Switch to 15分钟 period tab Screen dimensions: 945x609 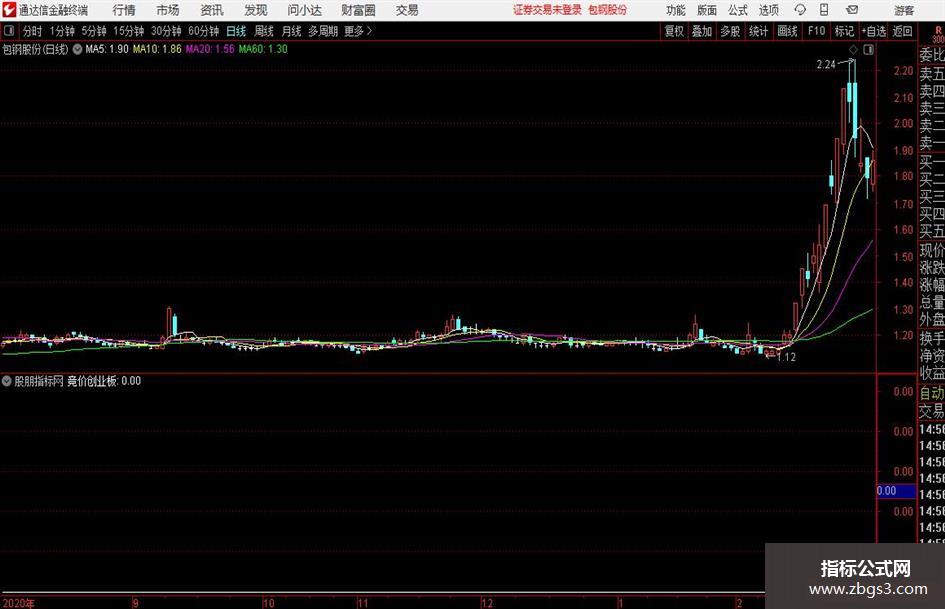click(129, 31)
